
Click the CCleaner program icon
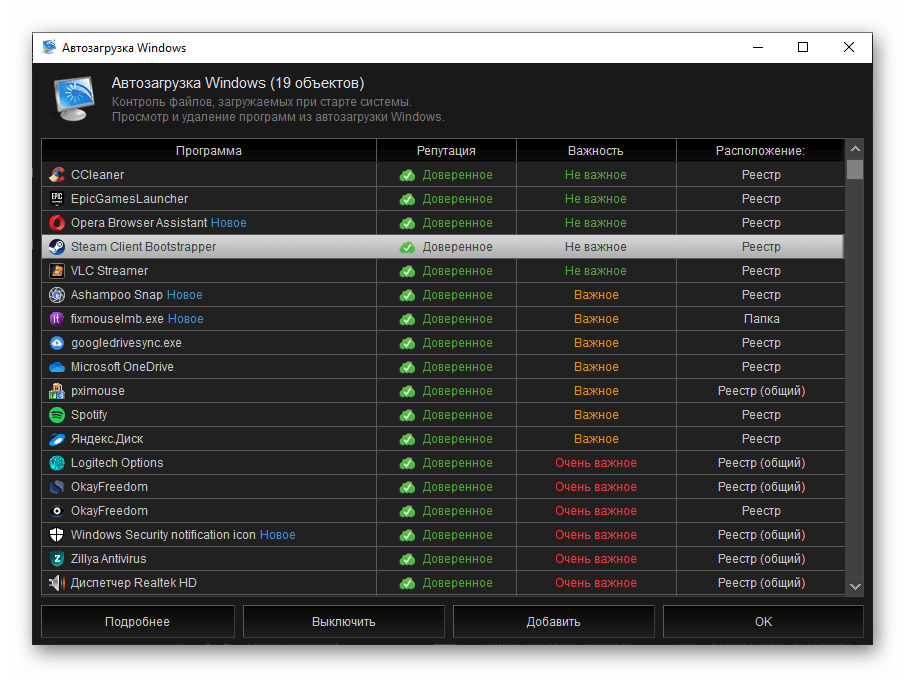point(57,174)
